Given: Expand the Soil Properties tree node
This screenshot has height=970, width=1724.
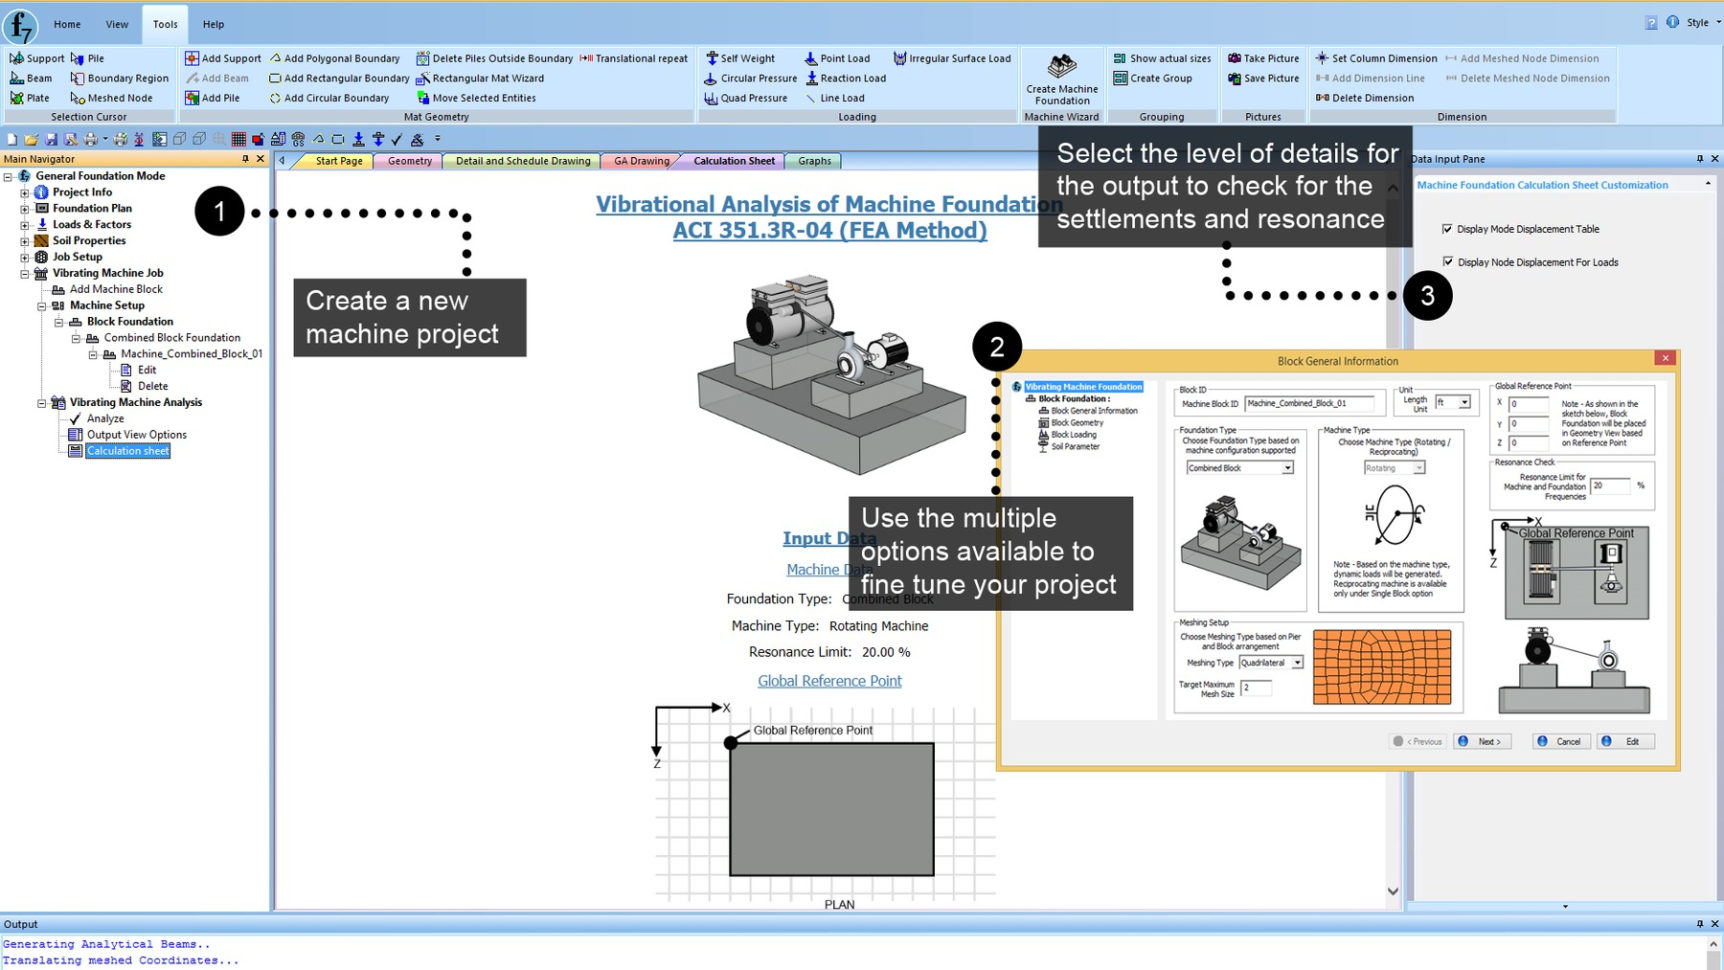Looking at the screenshot, I should (23, 240).
